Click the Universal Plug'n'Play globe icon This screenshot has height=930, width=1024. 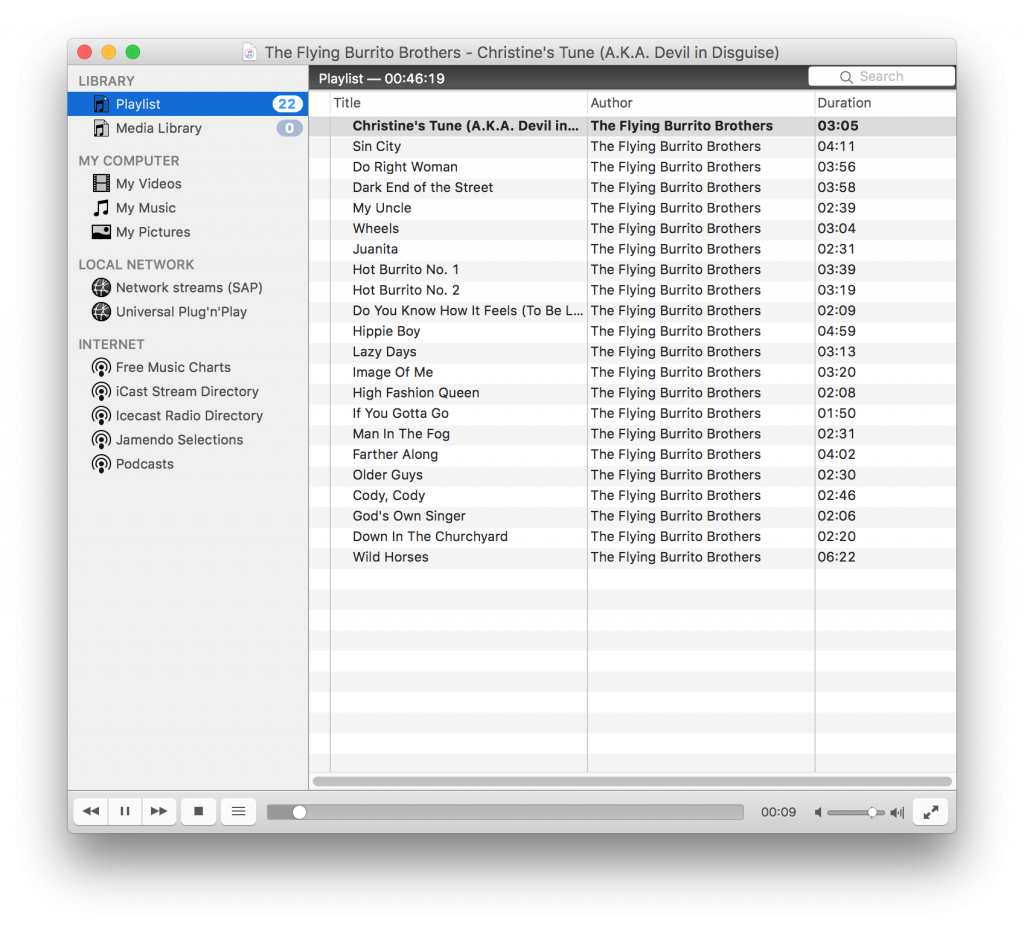(101, 312)
